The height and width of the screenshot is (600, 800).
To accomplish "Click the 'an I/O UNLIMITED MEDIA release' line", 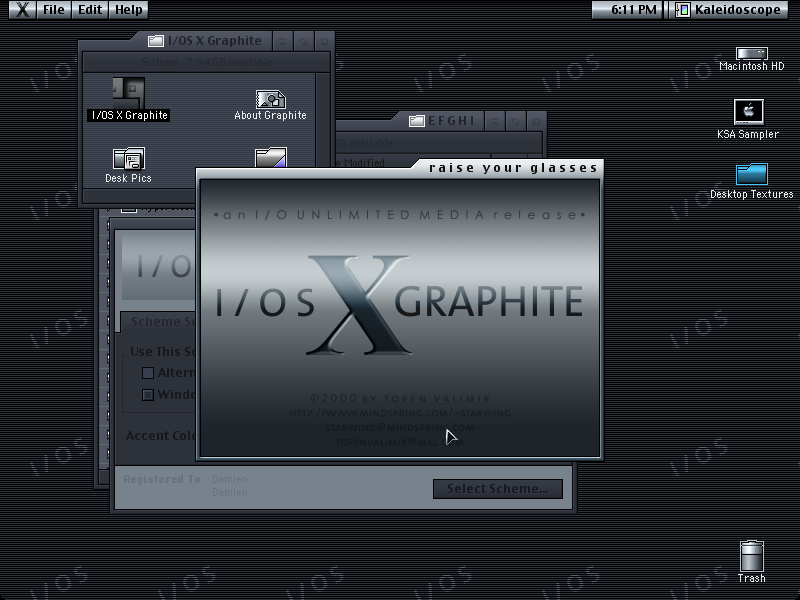I will click(399, 215).
